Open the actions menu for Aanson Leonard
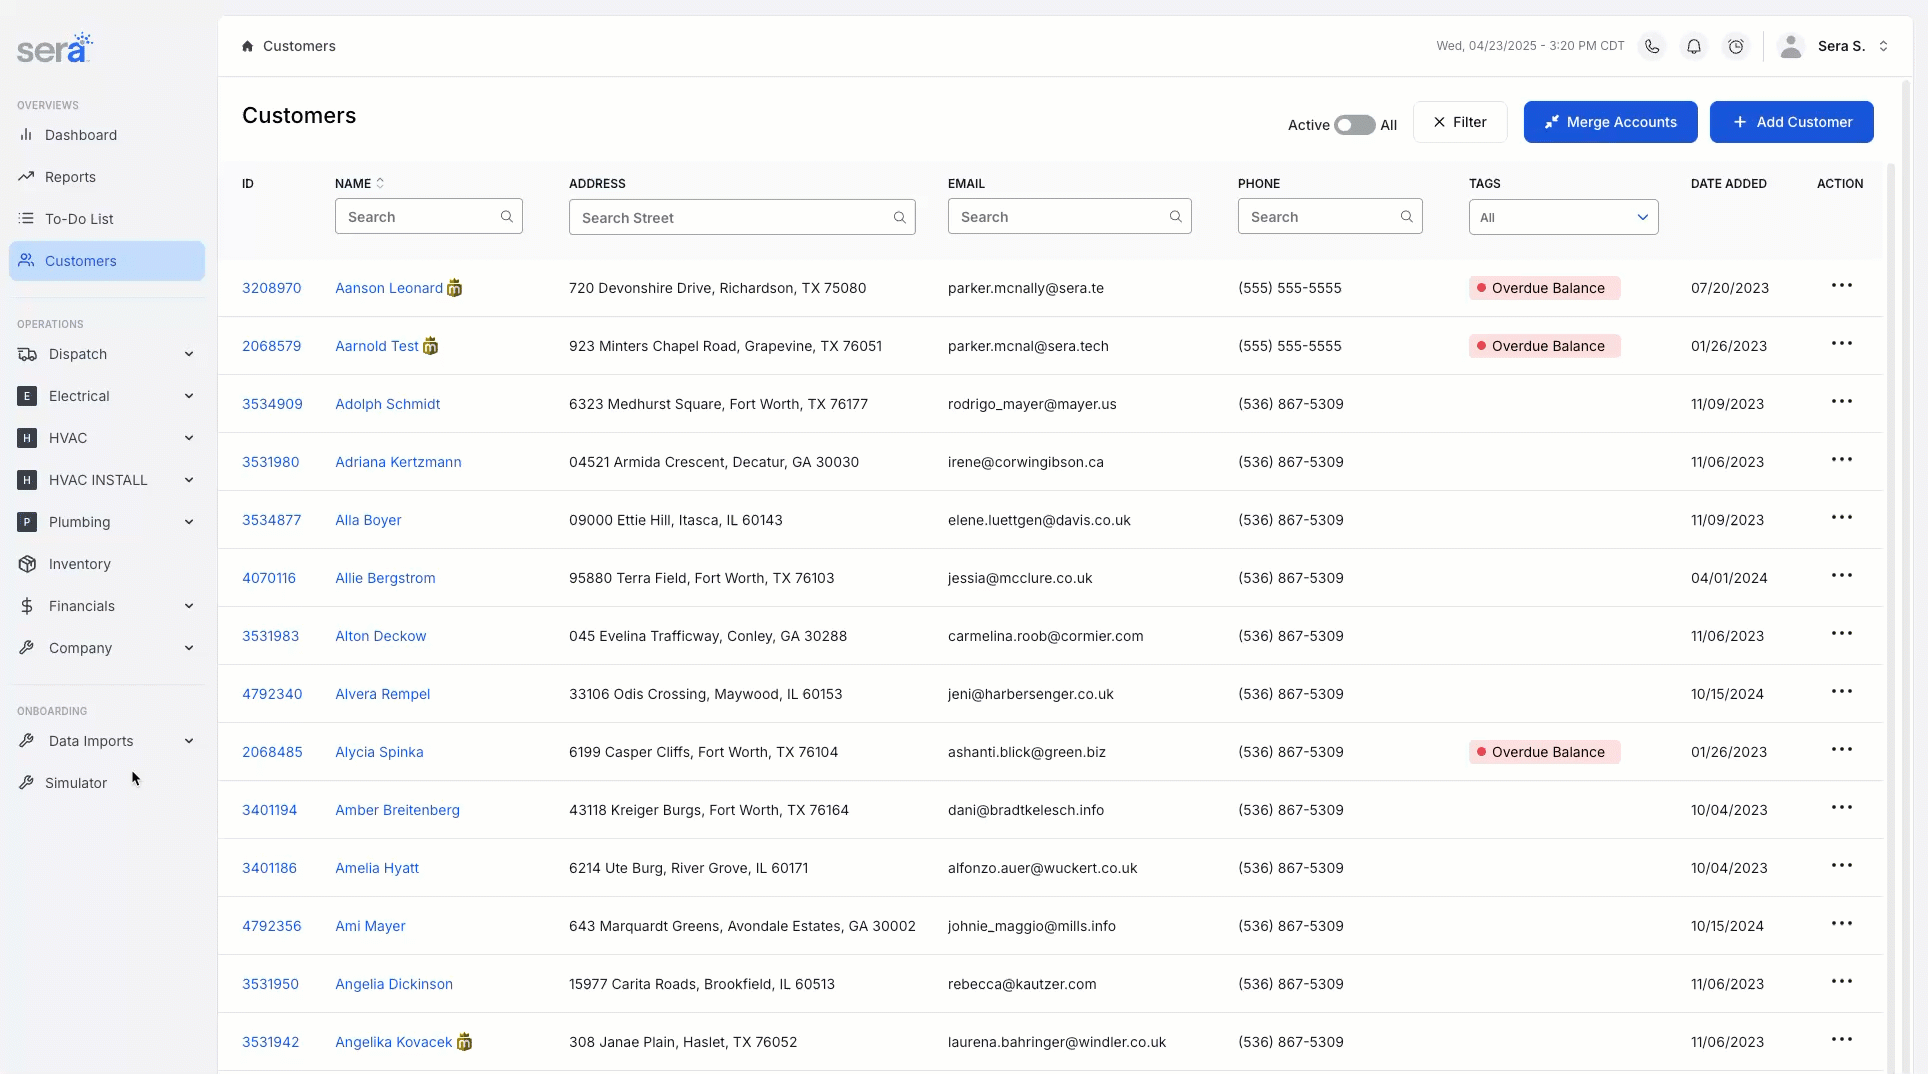 click(1842, 286)
